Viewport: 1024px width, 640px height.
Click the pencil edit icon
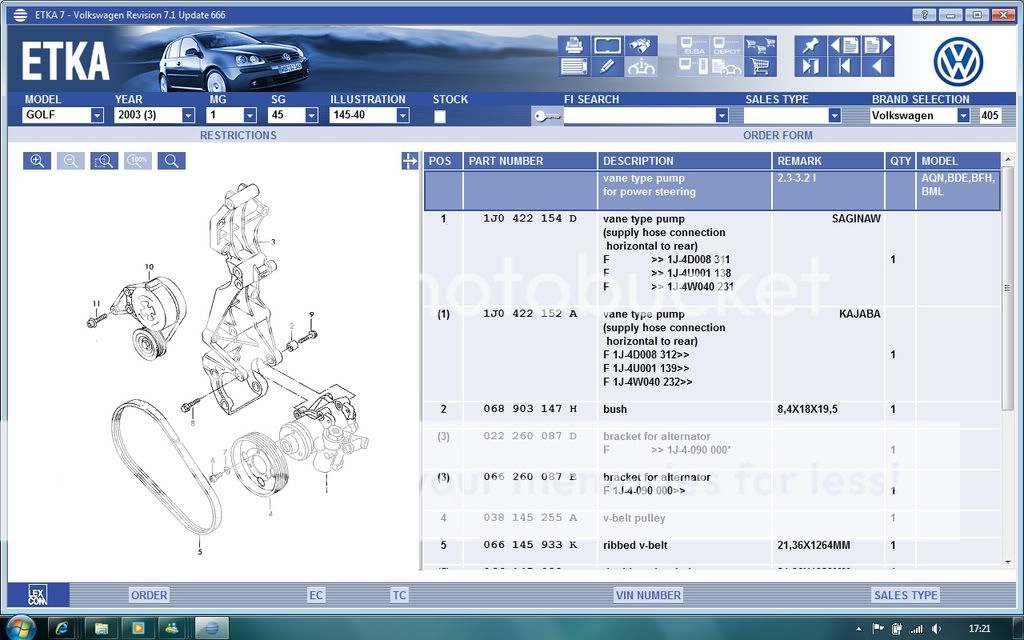tap(607, 65)
